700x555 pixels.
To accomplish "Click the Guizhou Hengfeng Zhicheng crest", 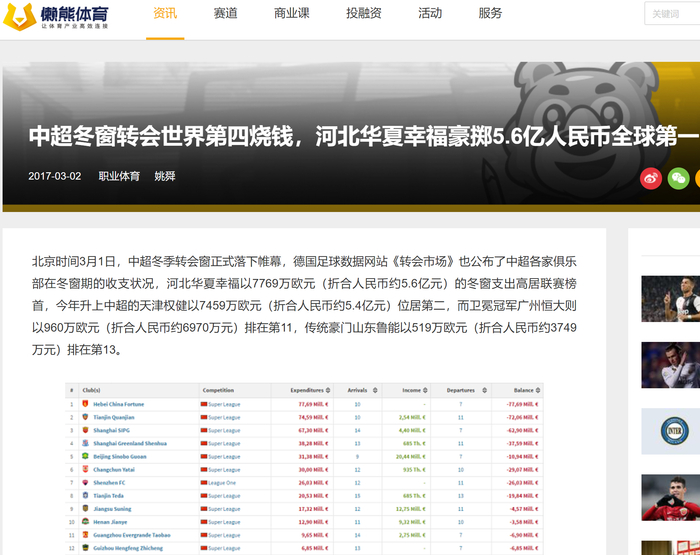I will pos(85,547).
